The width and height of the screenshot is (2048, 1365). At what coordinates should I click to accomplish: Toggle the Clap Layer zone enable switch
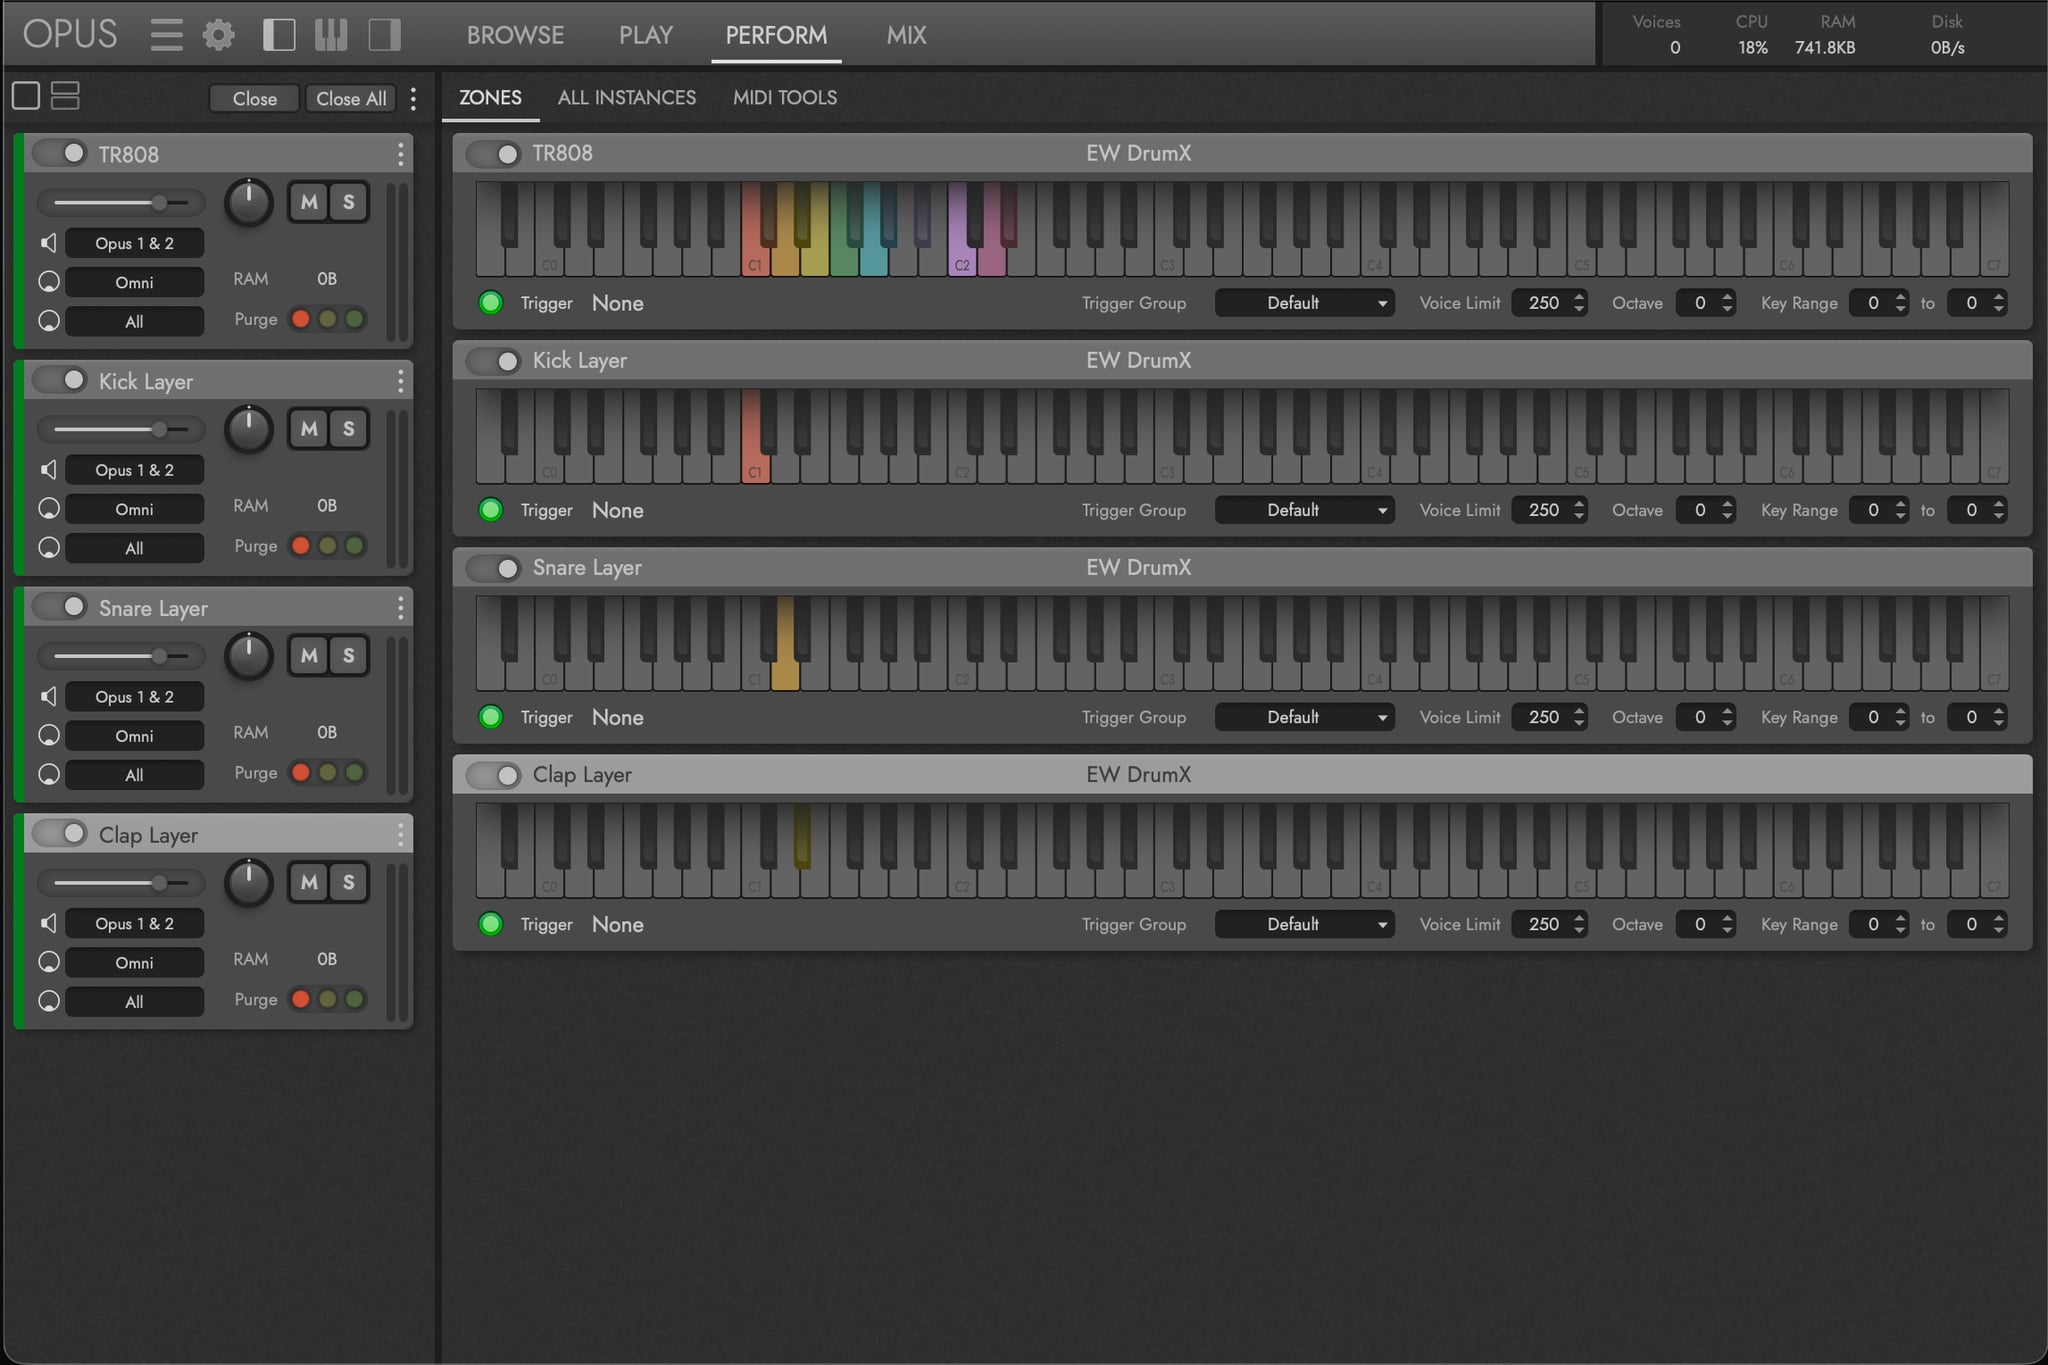point(493,775)
